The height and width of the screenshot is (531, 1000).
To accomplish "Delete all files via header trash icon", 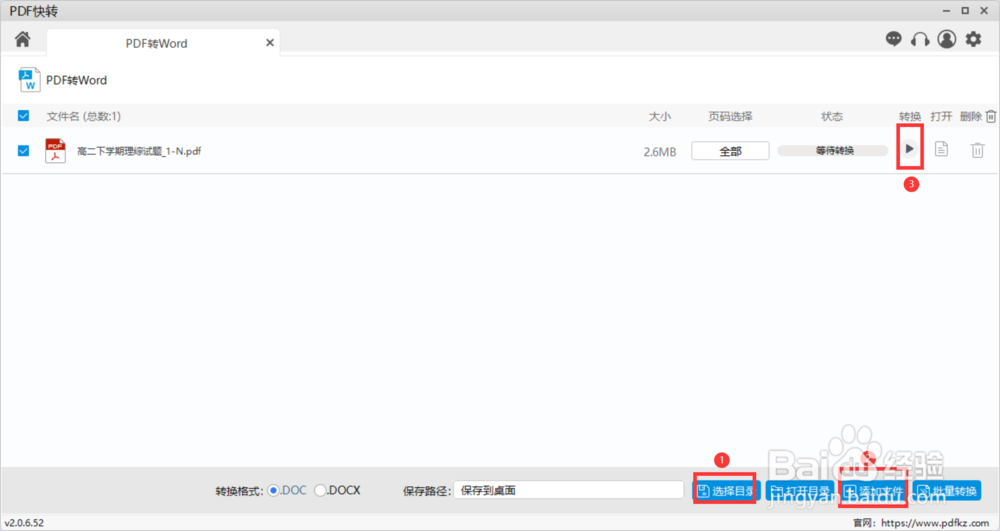I will pos(990,116).
